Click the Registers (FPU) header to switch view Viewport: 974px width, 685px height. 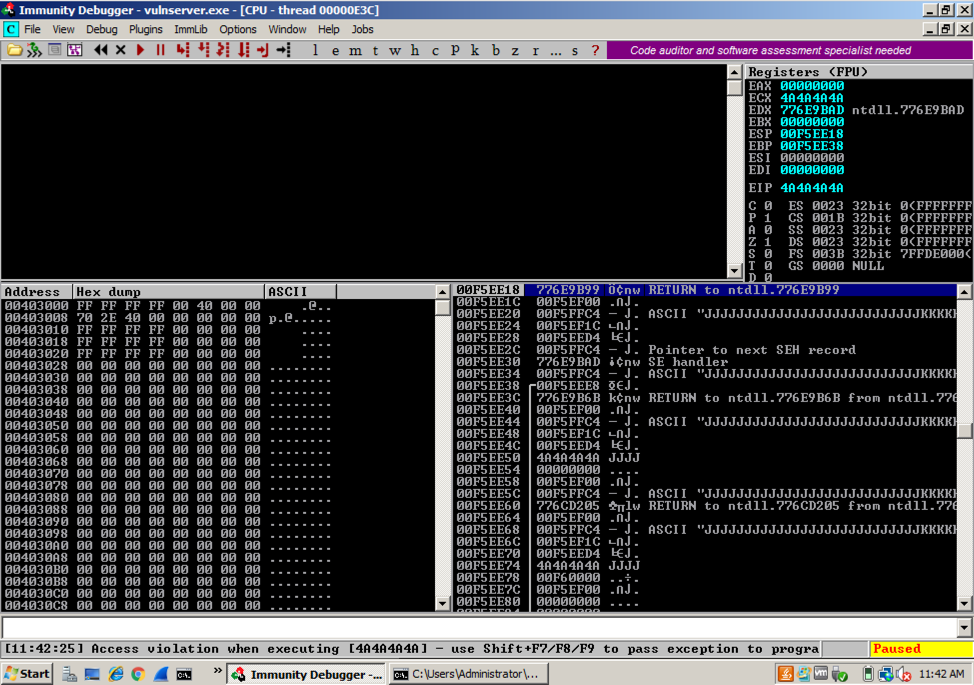(x=808, y=72)
